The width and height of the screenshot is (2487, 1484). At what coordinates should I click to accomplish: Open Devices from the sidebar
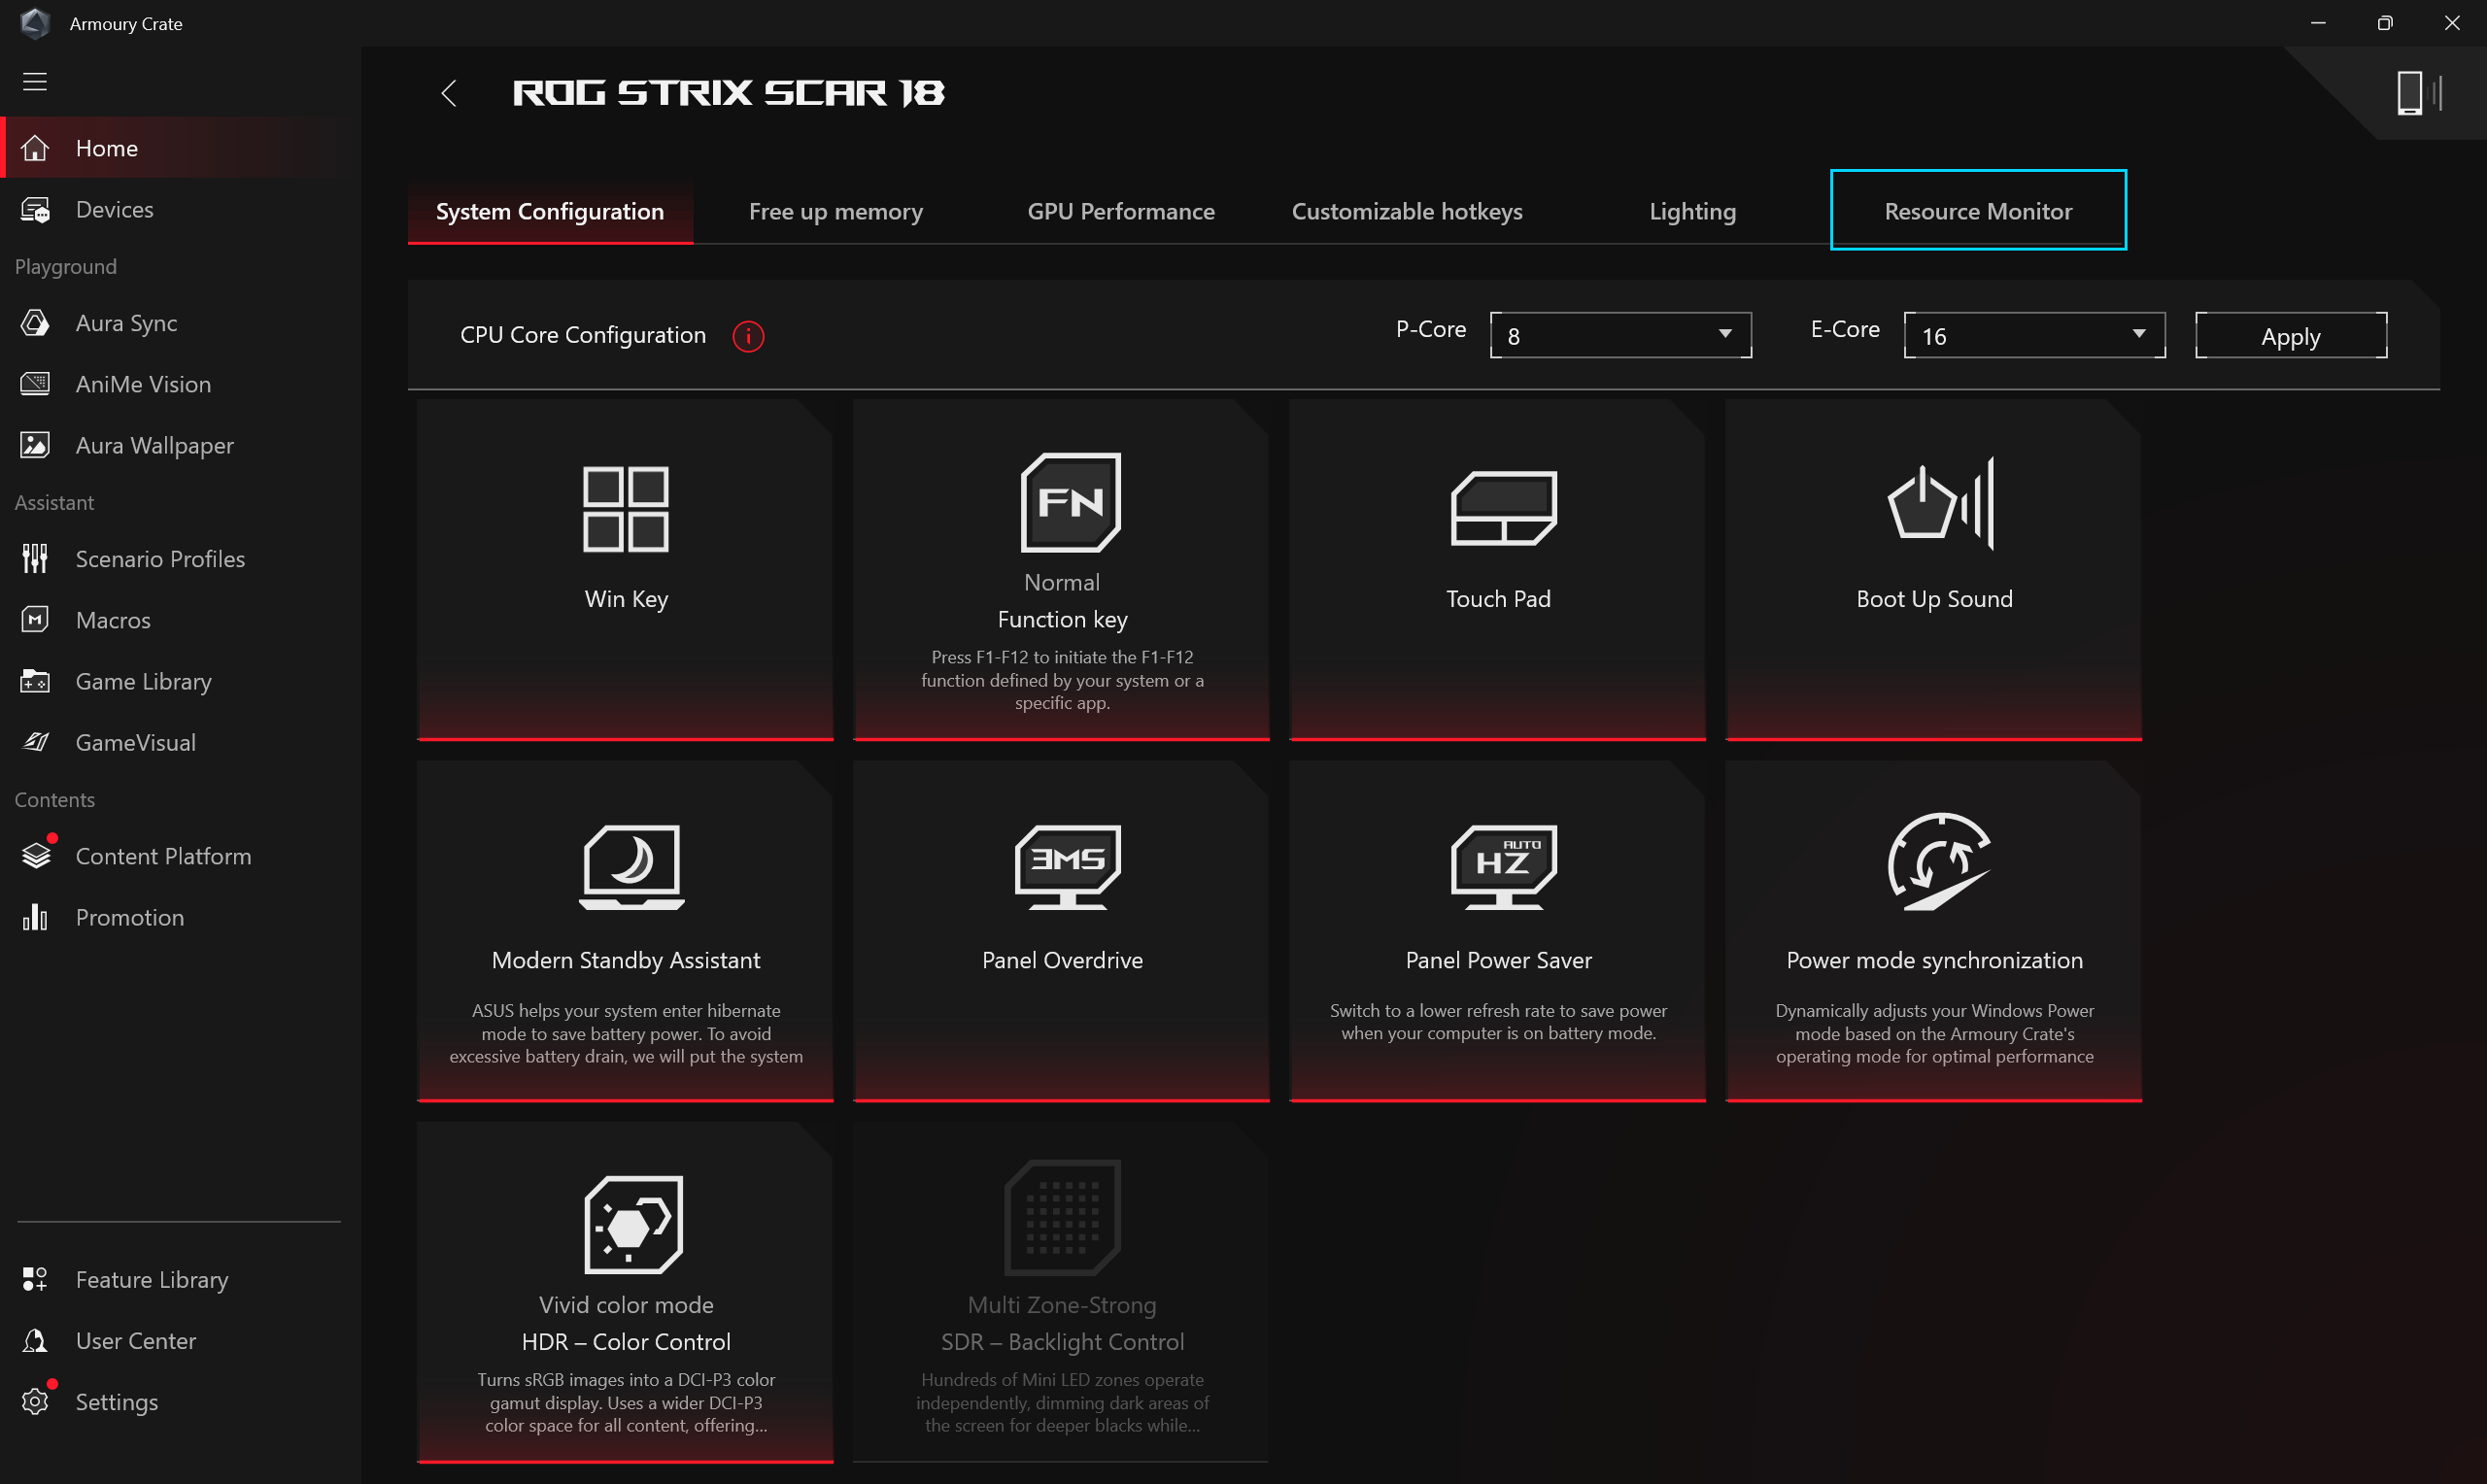click(x=180, y=209)
